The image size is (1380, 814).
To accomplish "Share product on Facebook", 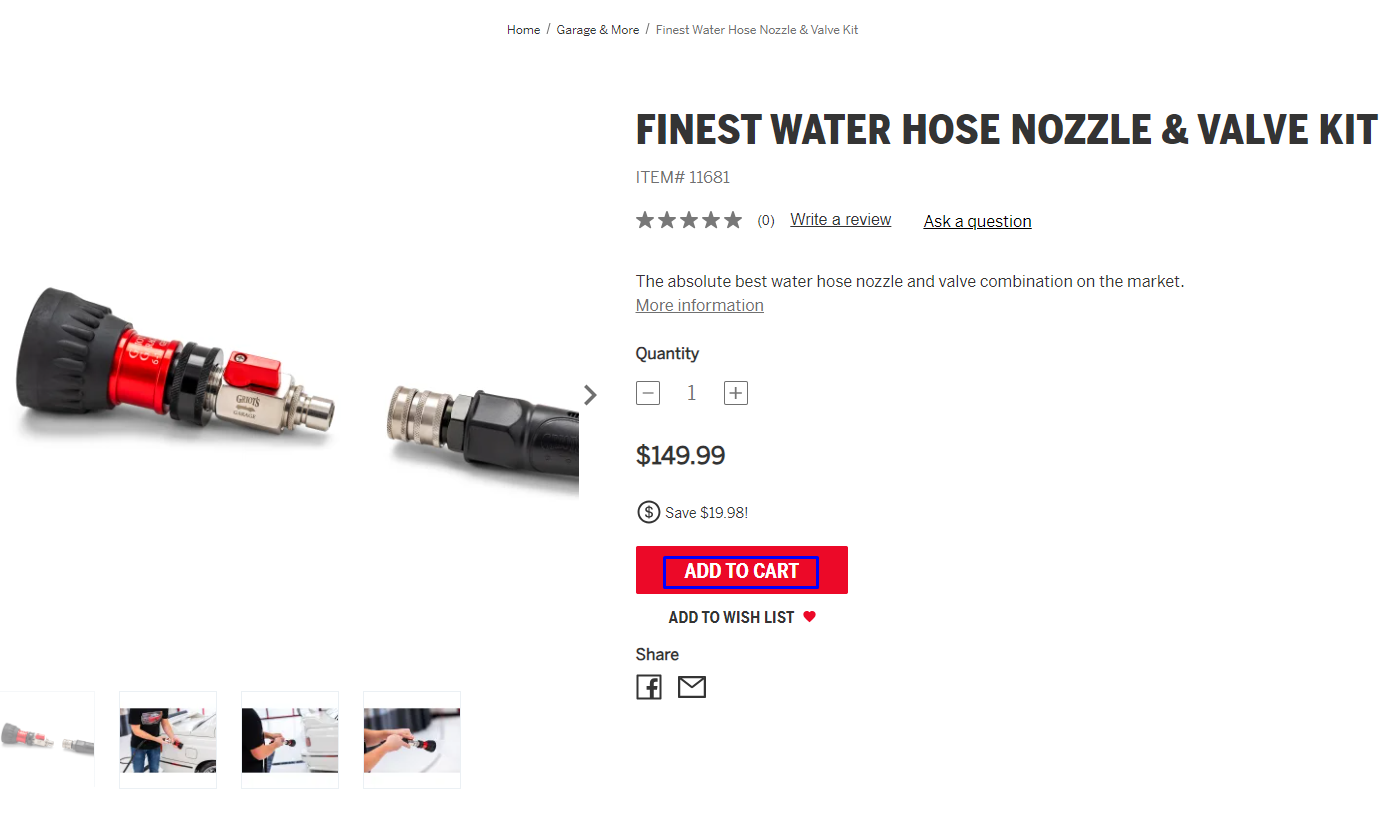I will click(x=649, y=687).
